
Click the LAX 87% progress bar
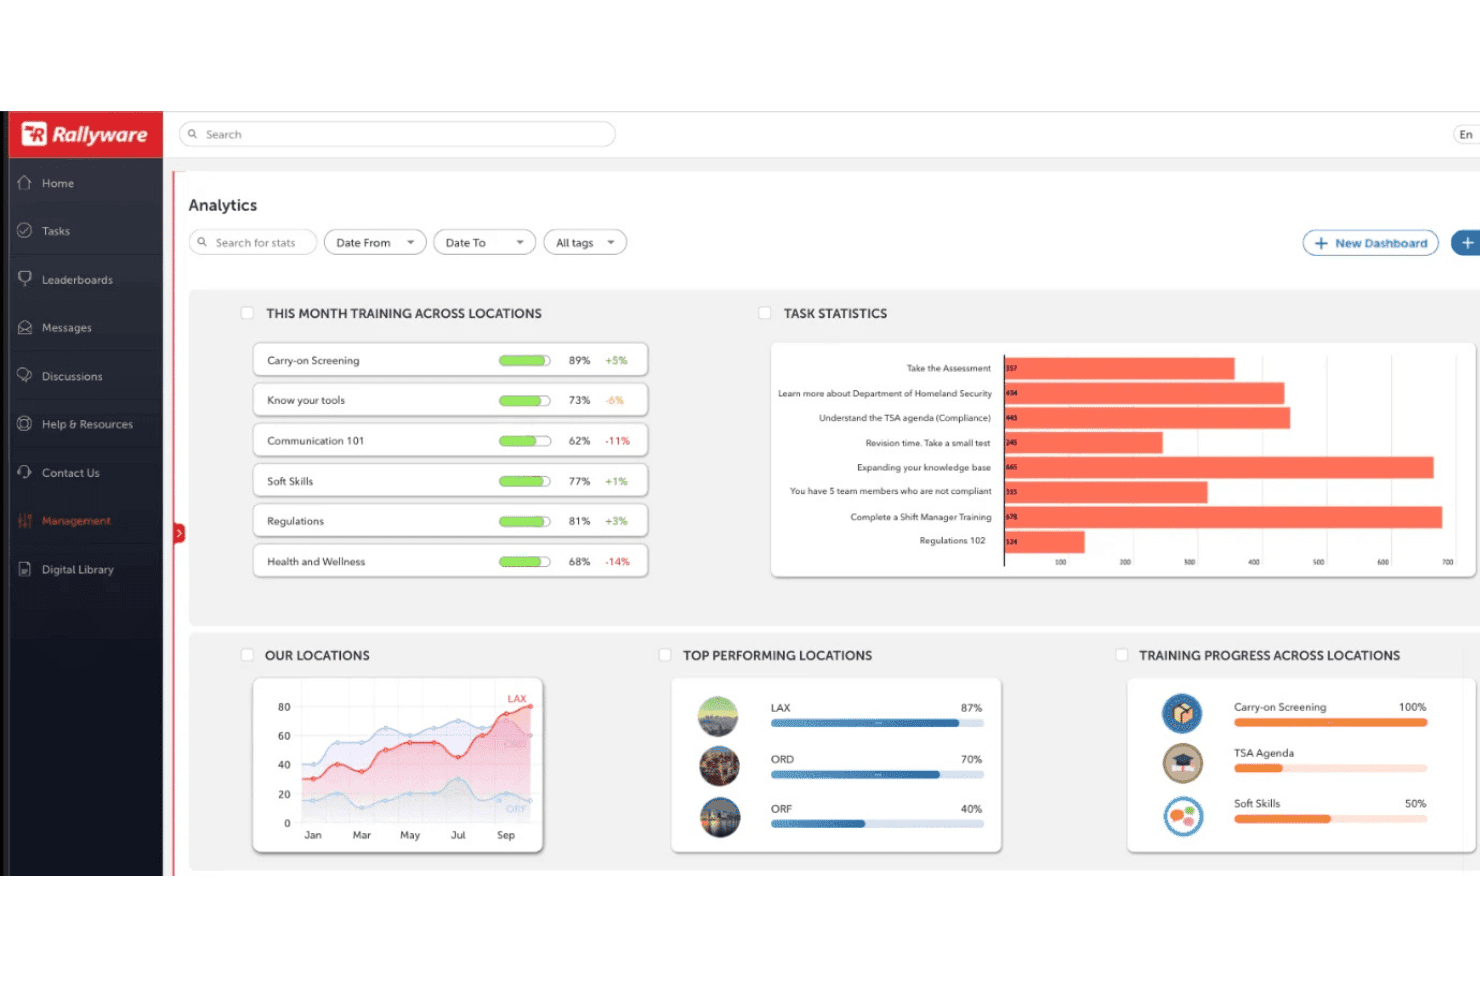point(877,723)
